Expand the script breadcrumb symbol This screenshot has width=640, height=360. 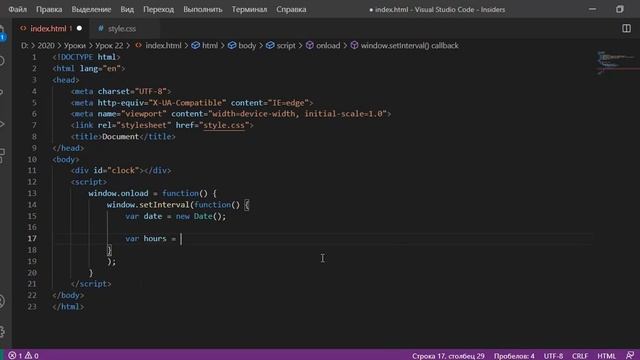(286, 46)
